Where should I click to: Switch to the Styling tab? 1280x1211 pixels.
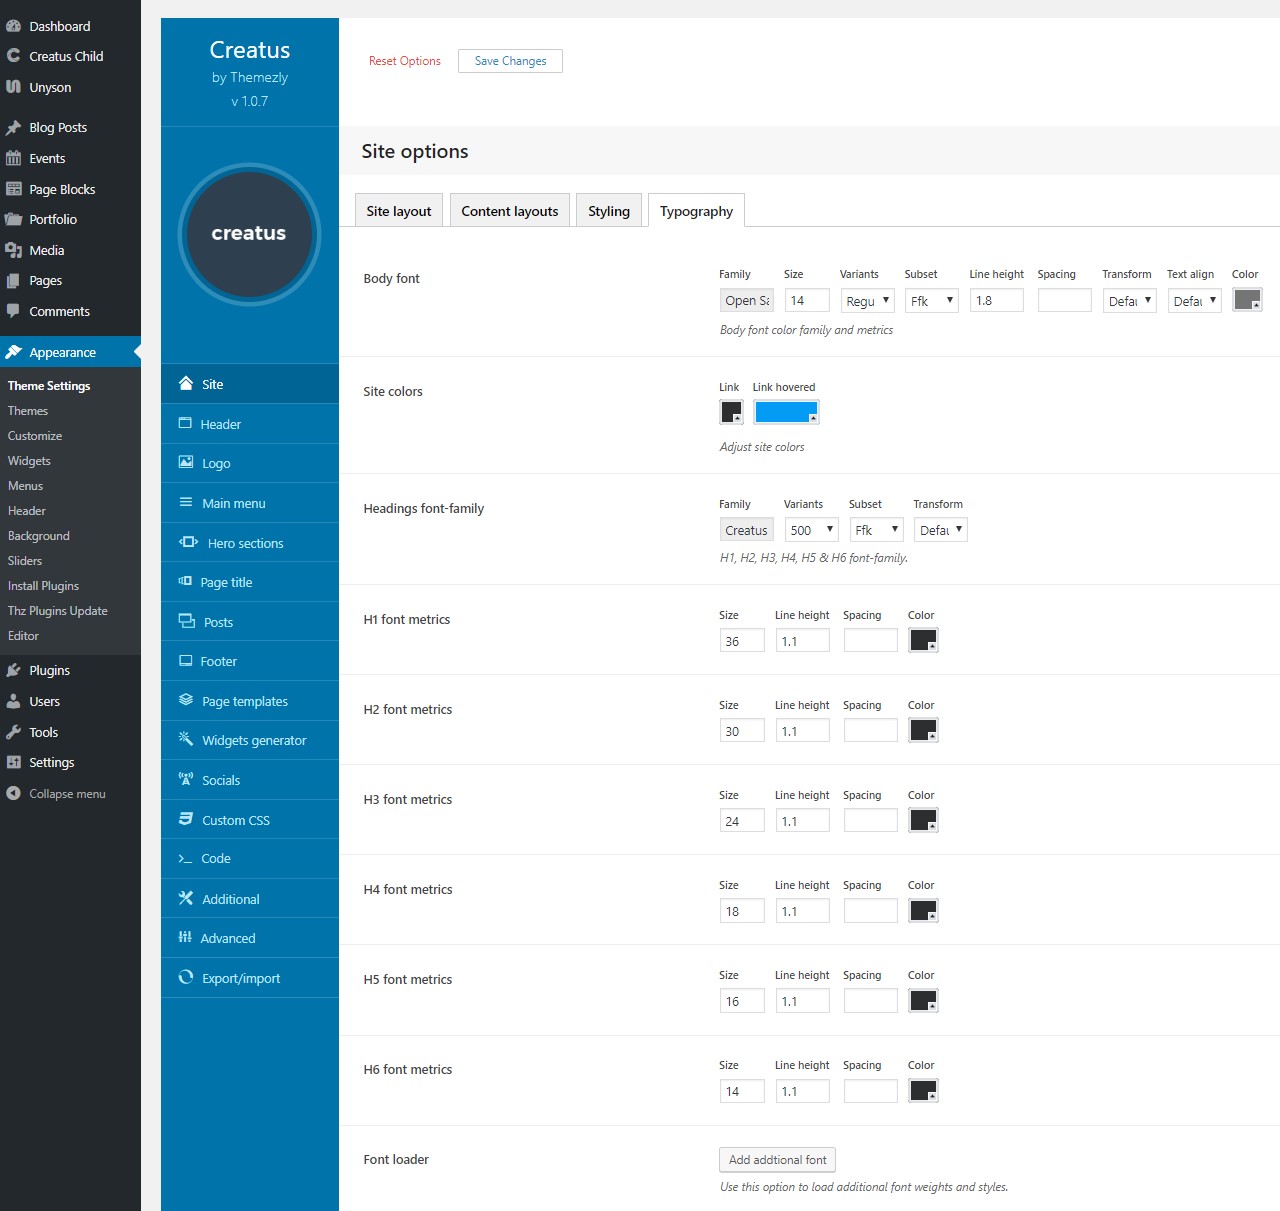coord(609,211)
